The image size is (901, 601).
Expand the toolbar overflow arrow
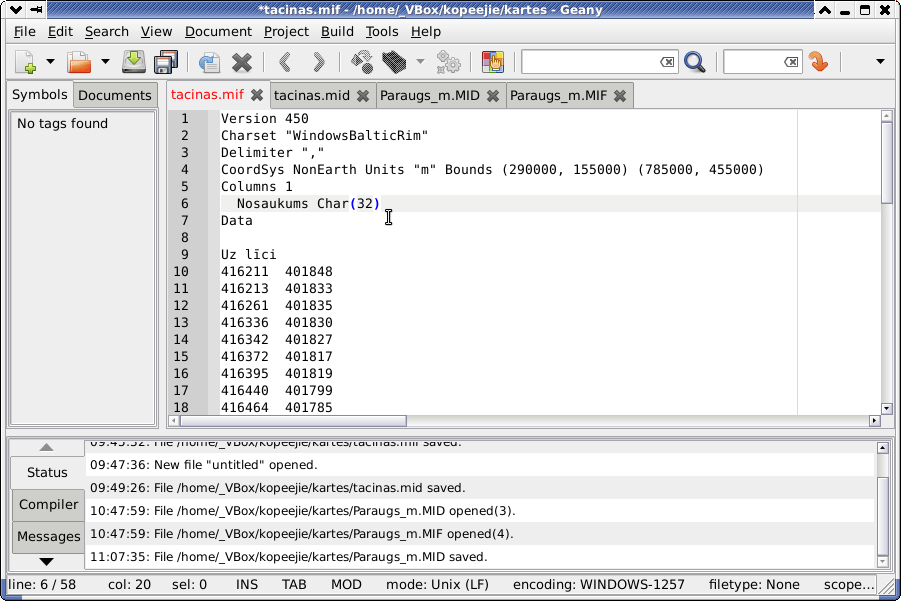(x=880, y=61)
